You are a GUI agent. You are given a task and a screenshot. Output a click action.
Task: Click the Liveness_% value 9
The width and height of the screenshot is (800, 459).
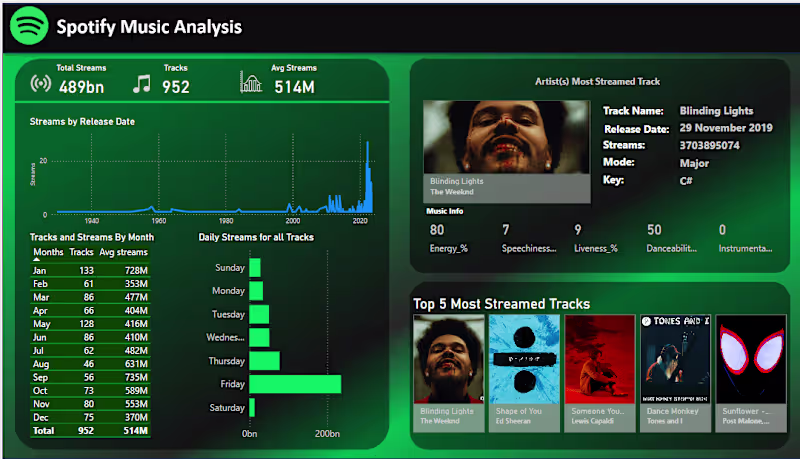point(578,230)
